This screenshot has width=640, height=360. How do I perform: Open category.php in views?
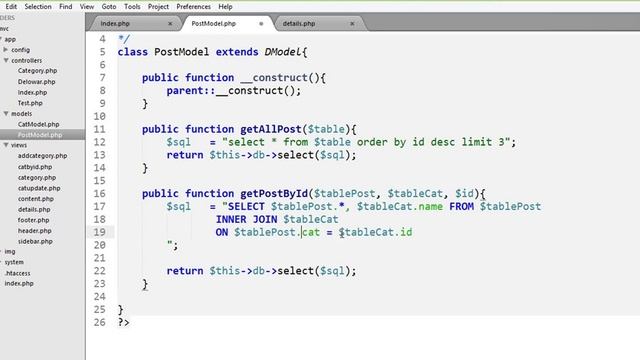pos(37,178)
